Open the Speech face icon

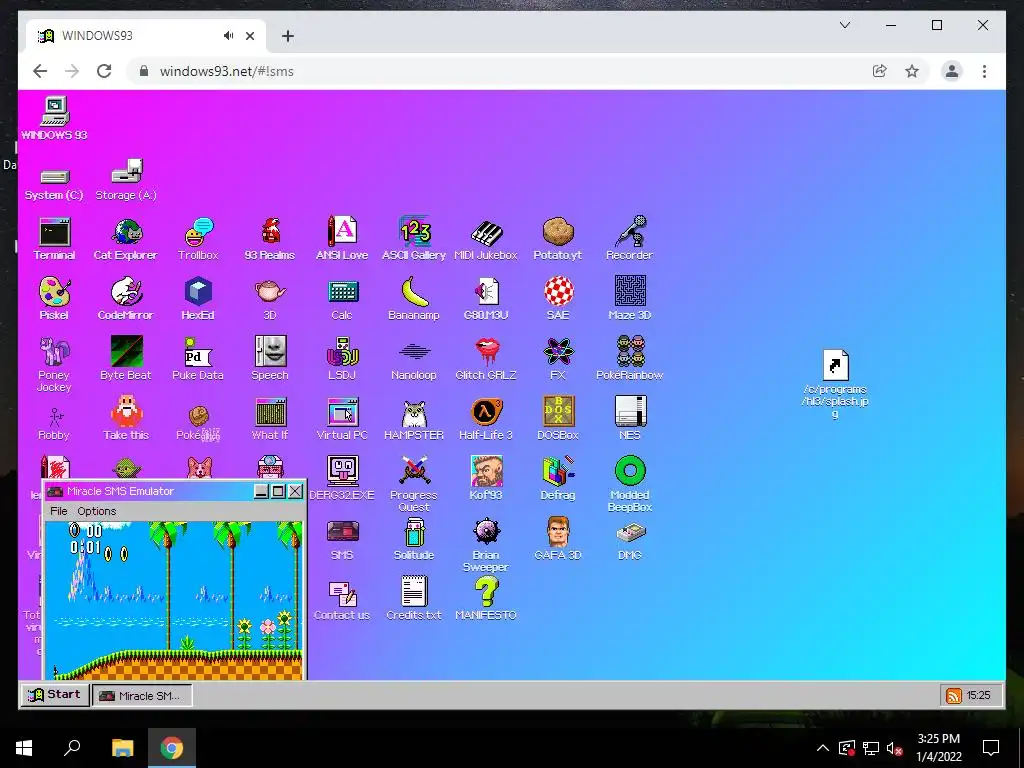[270, 359]
